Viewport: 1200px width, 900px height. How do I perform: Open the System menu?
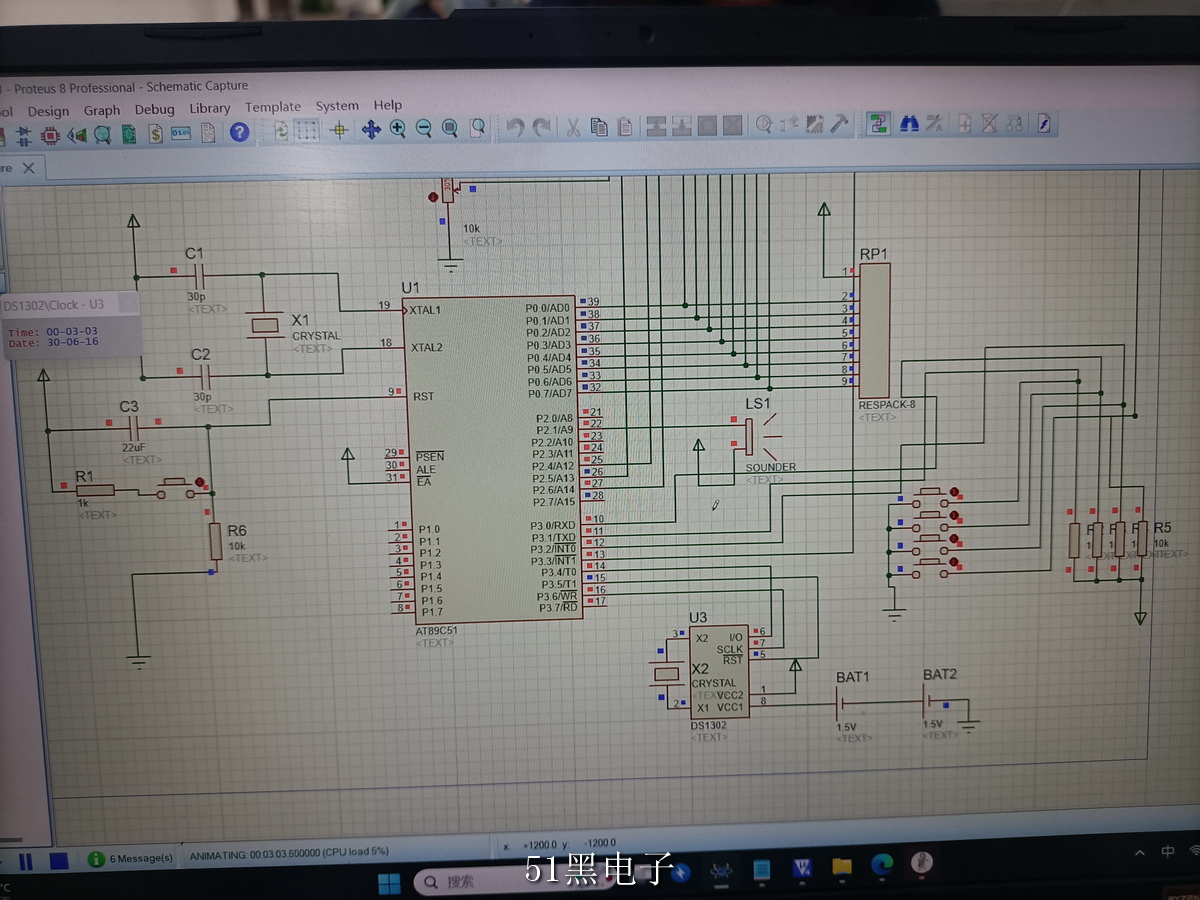point(337,106)
